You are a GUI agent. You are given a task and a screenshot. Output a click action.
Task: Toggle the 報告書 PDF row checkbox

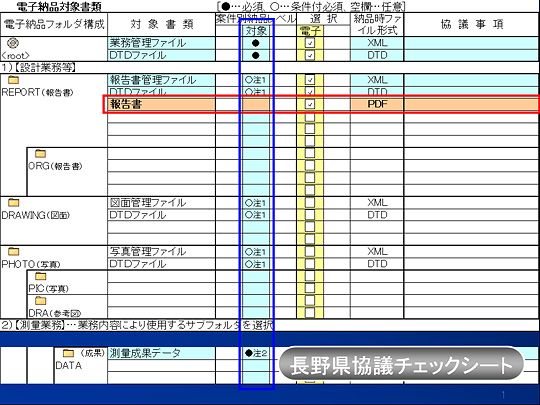point(310,104)
